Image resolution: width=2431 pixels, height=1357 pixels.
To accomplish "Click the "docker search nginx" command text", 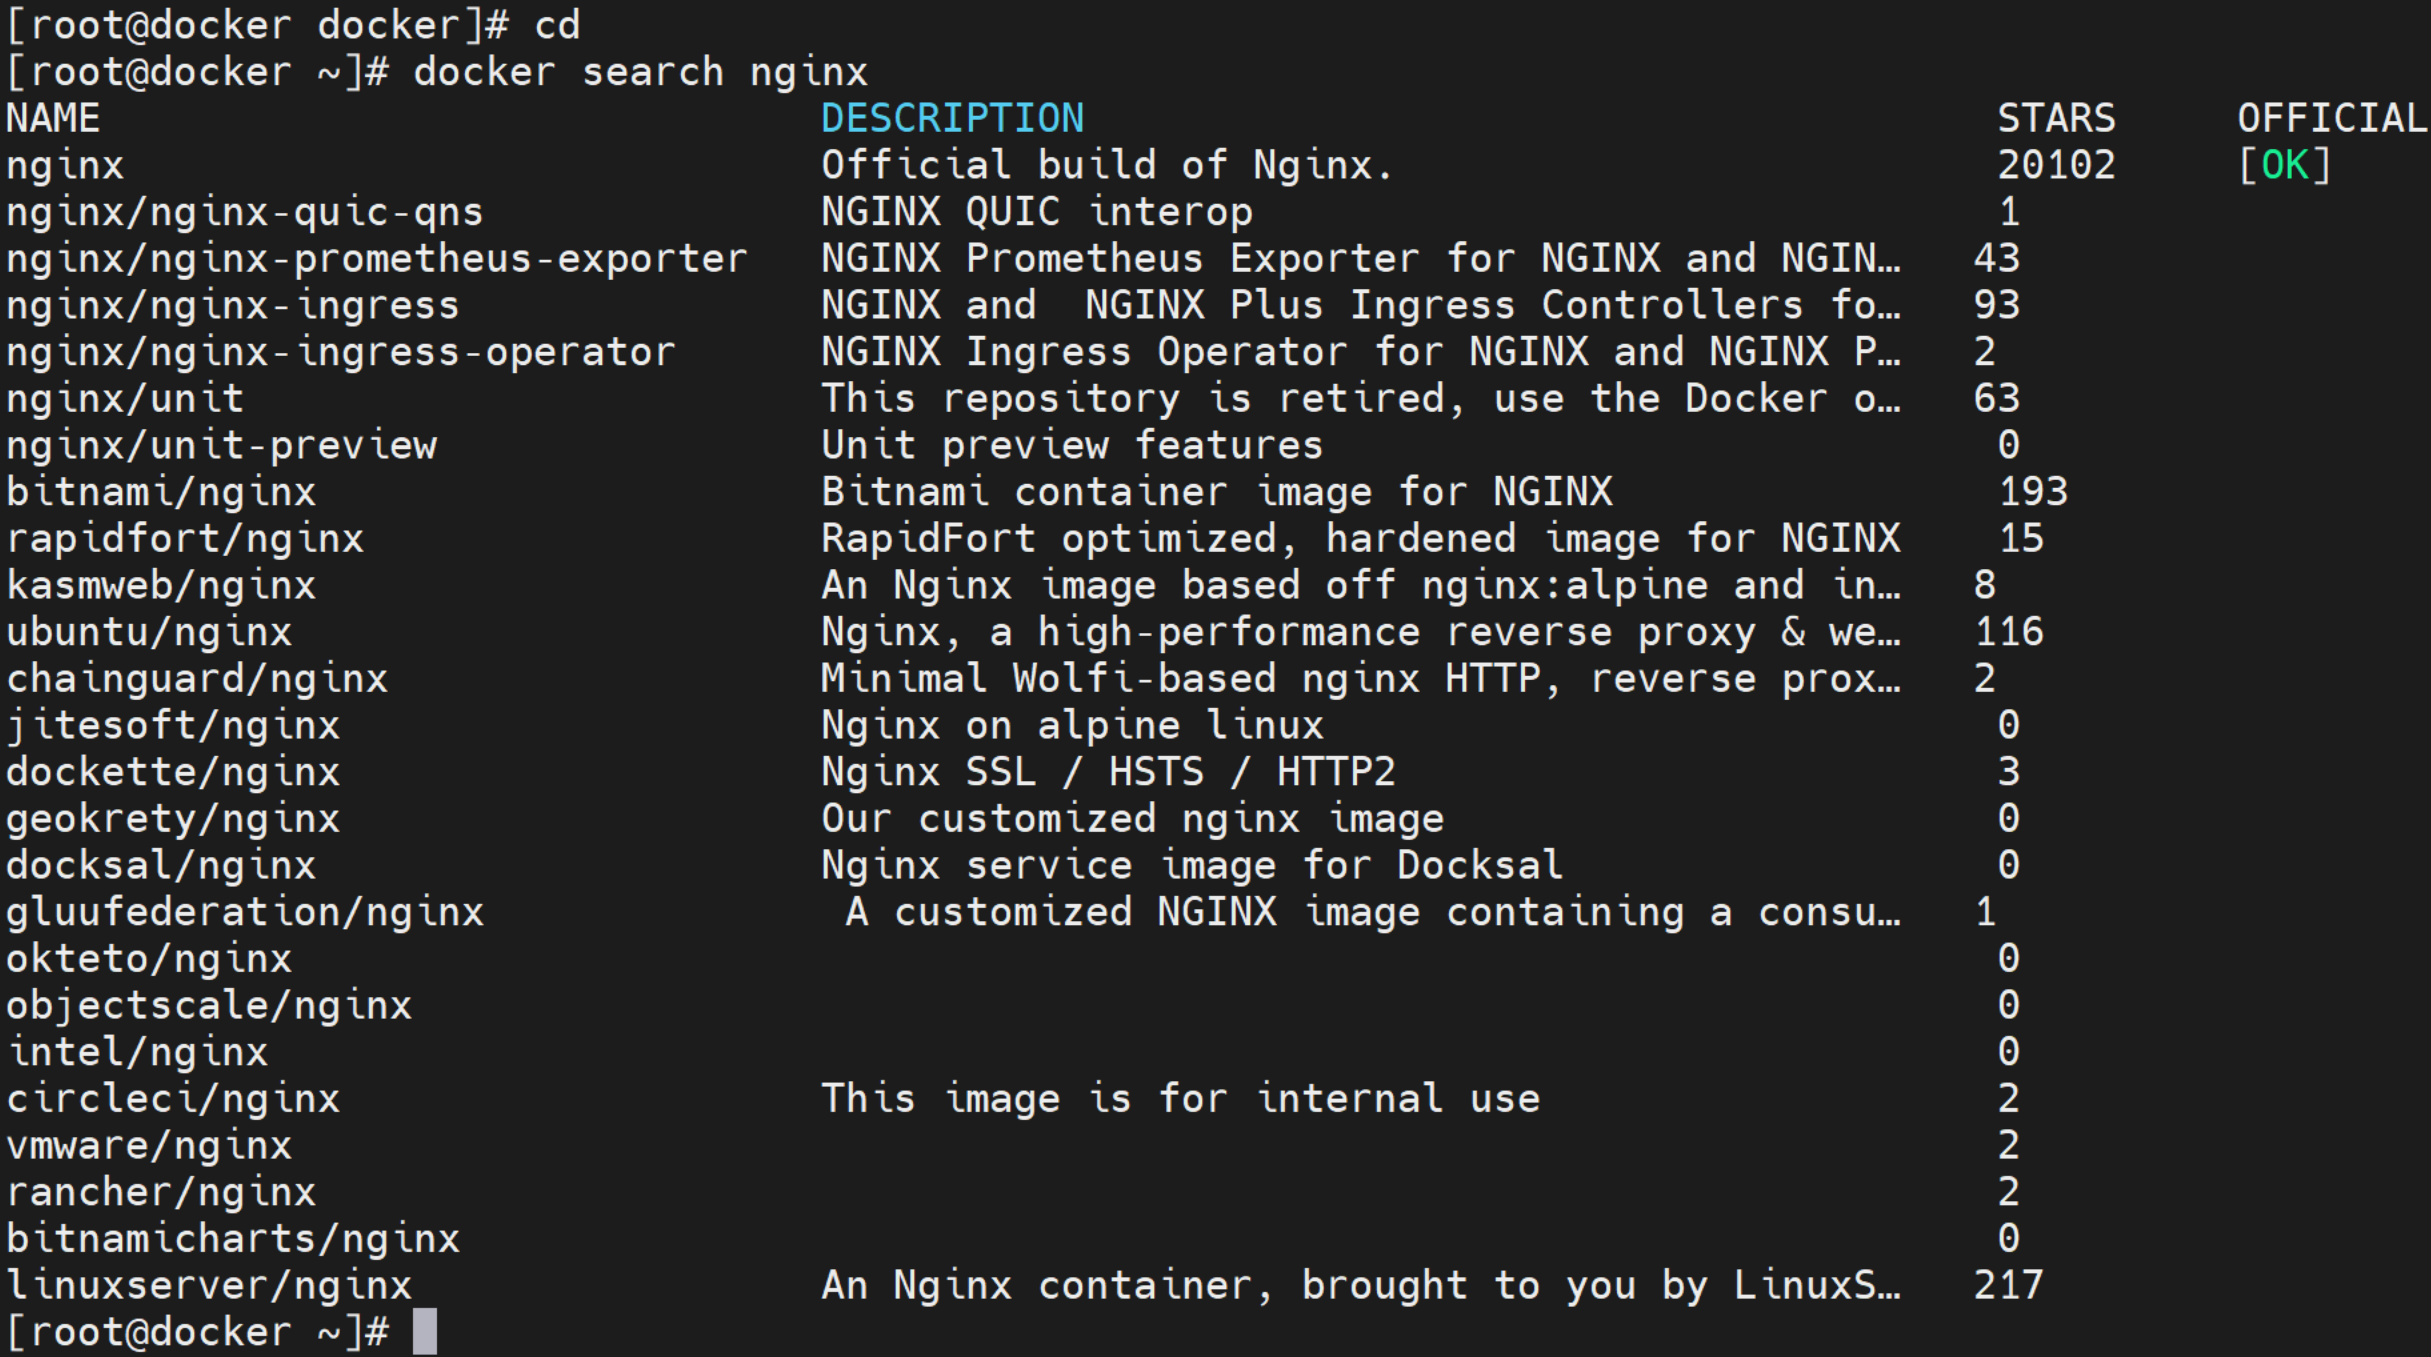I will click(640, 72).
